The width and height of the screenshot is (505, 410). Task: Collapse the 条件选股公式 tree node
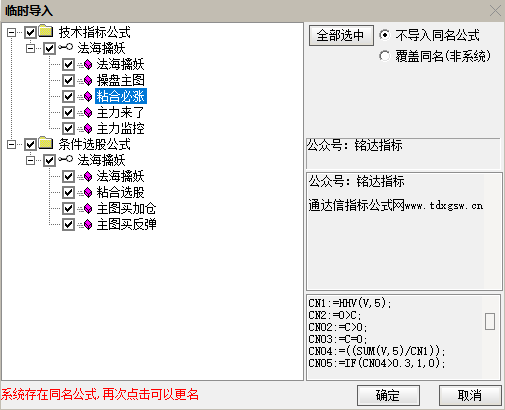pos(11,144)
